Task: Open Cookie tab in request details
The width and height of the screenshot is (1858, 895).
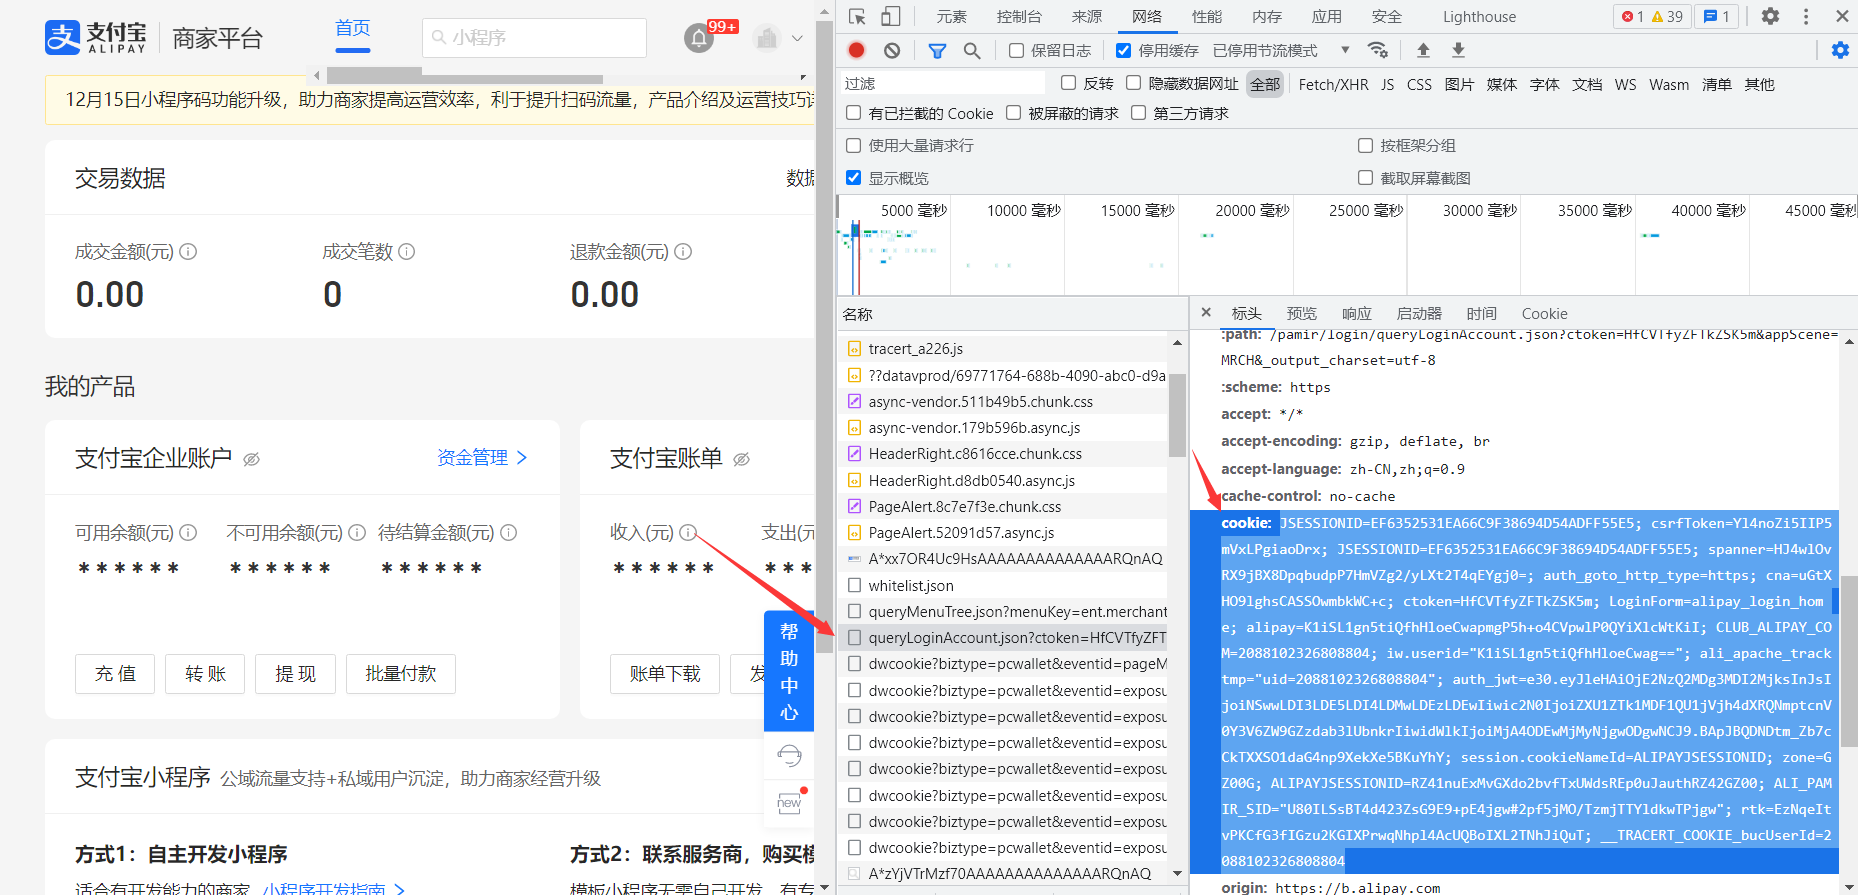Action: point(1544,313)
